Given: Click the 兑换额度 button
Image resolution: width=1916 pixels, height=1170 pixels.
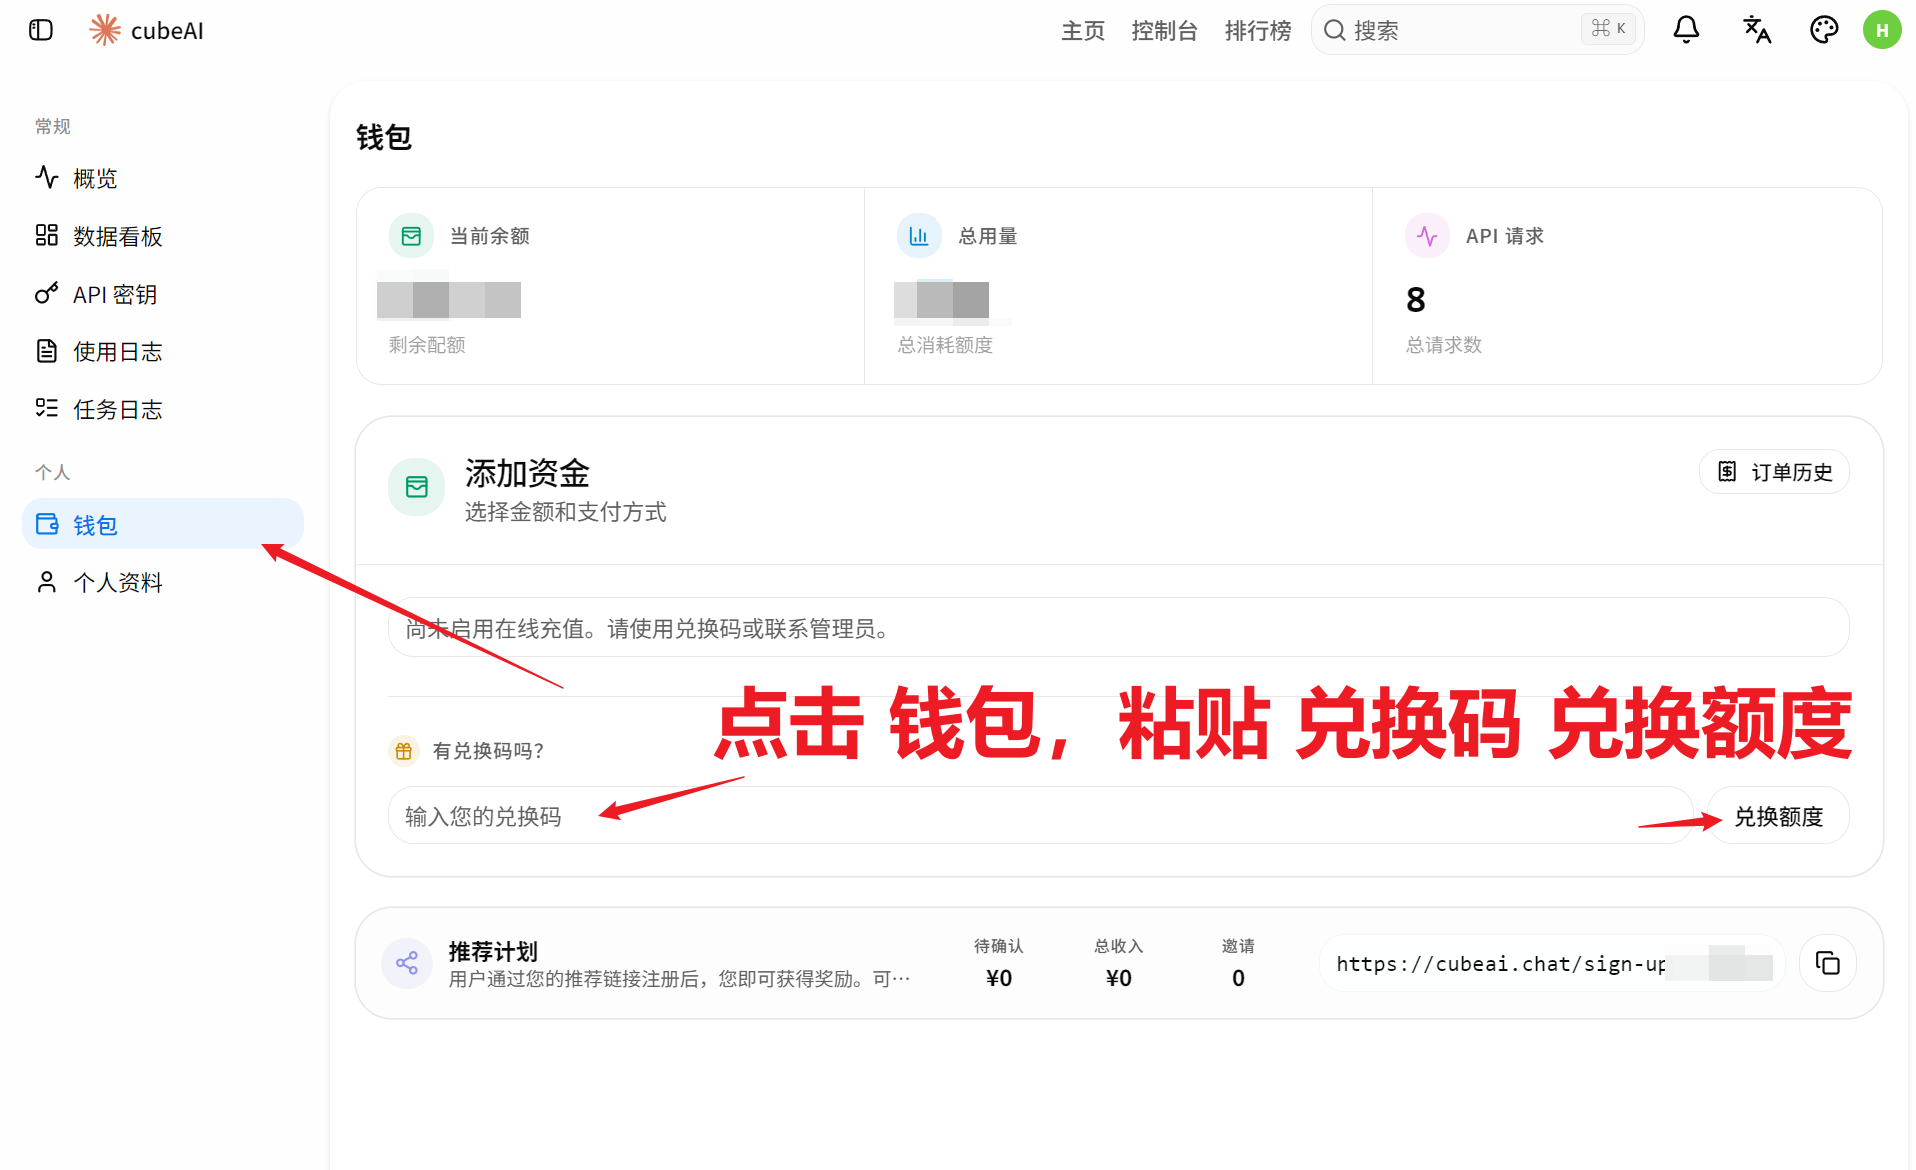Looking at the screenshot, I should (x=1778, y=816).
